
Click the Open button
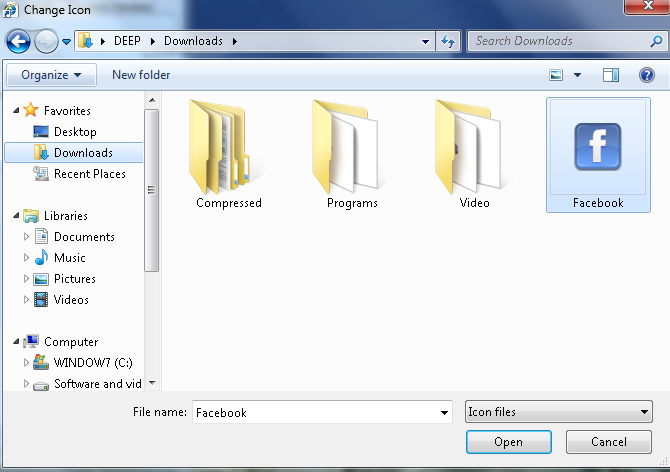point(508,442)
